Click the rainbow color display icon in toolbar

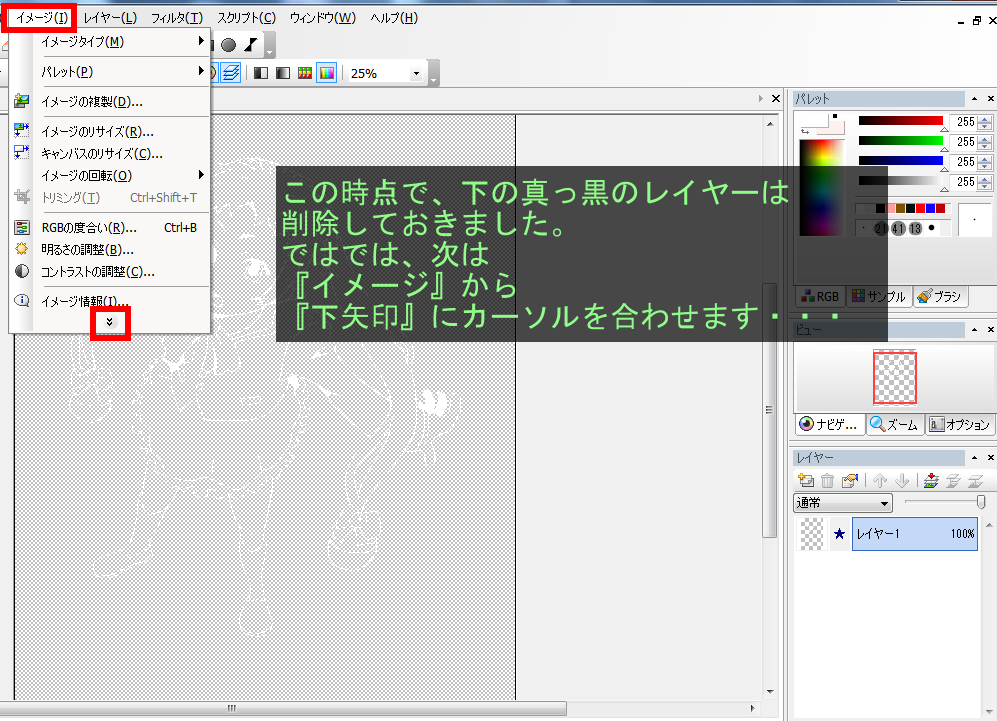[326, 73]
